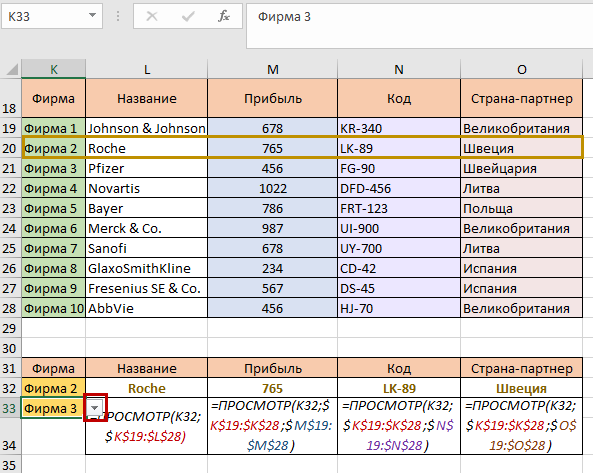
Task: Click the AbbVie cell
Action: (x=147, y=309)
